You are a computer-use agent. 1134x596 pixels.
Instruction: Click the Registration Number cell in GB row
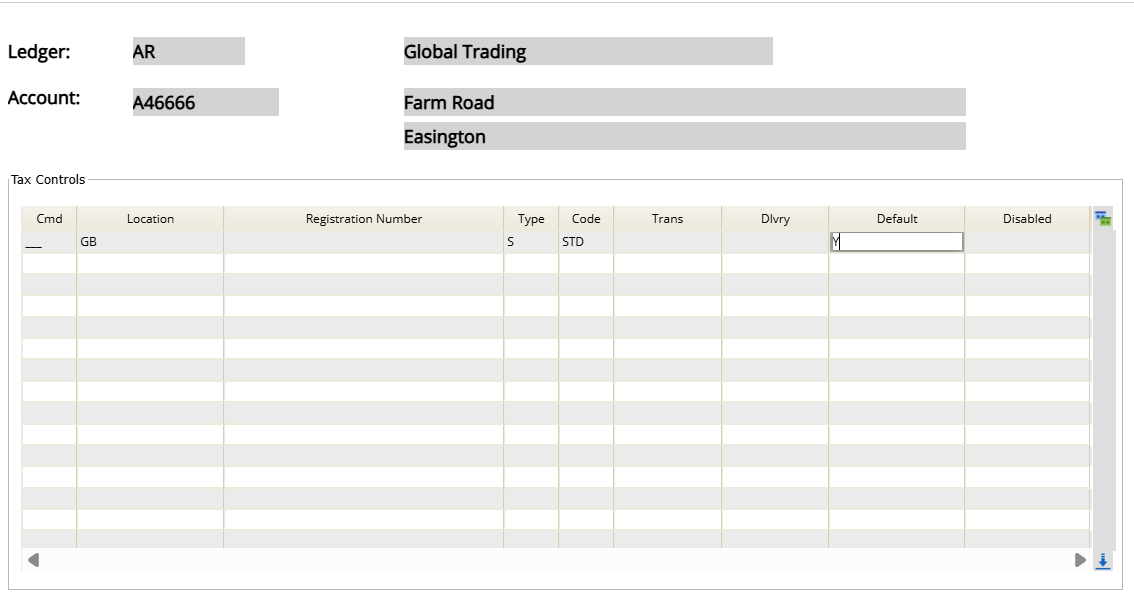coord(363,241)
